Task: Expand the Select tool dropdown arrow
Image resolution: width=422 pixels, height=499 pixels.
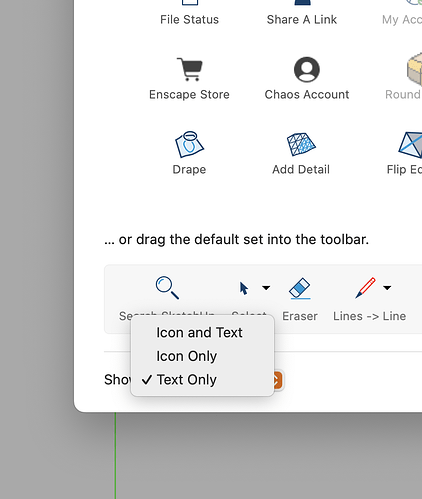Action: (266, 288)
